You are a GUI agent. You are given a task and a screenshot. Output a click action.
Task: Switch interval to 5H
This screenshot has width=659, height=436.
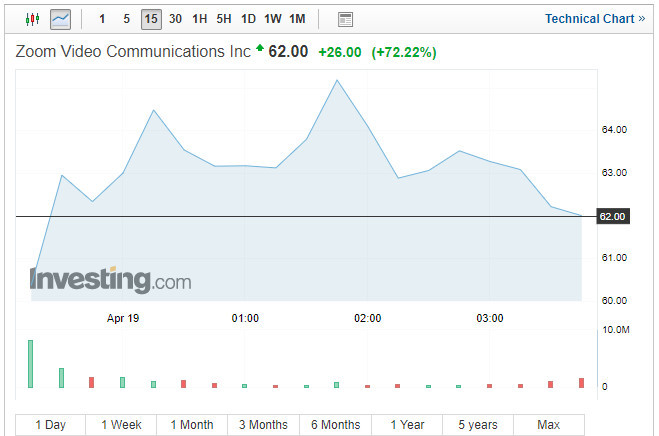point(224,19)
